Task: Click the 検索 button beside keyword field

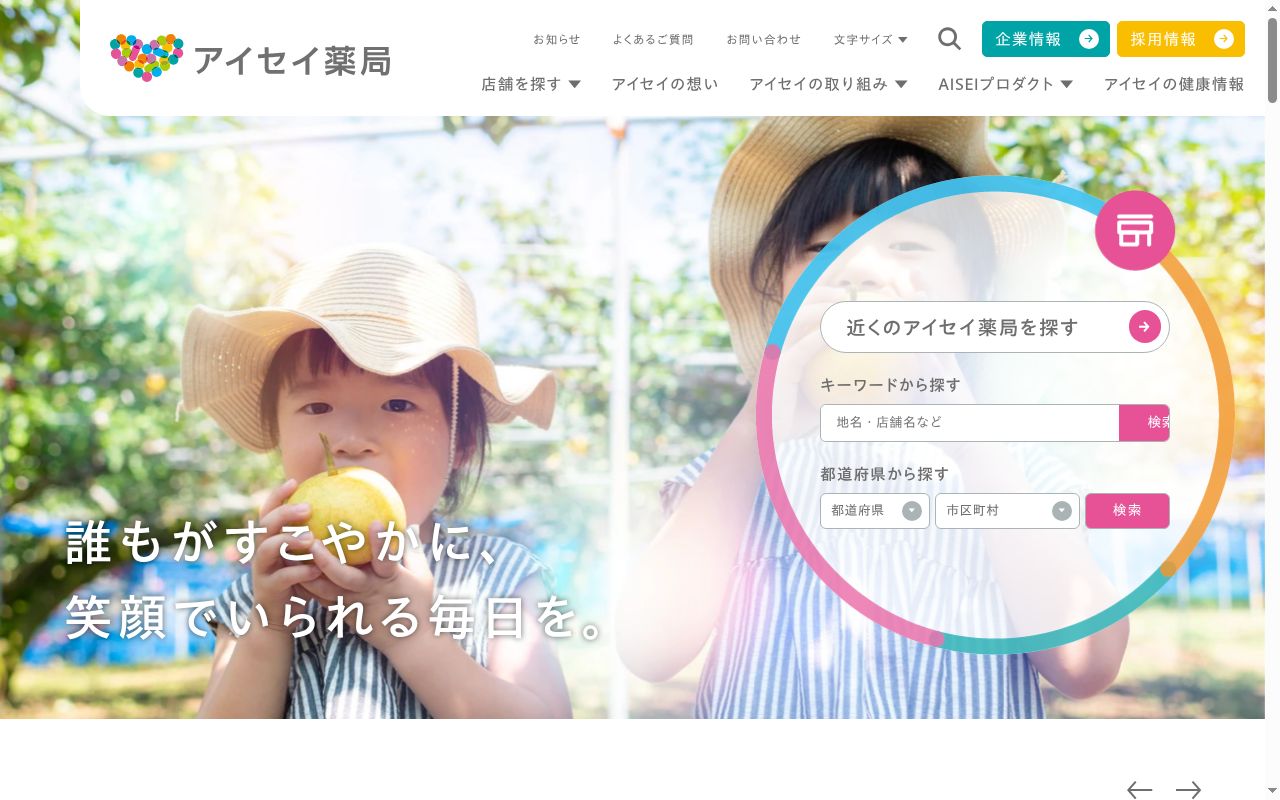Action: 1145,423
